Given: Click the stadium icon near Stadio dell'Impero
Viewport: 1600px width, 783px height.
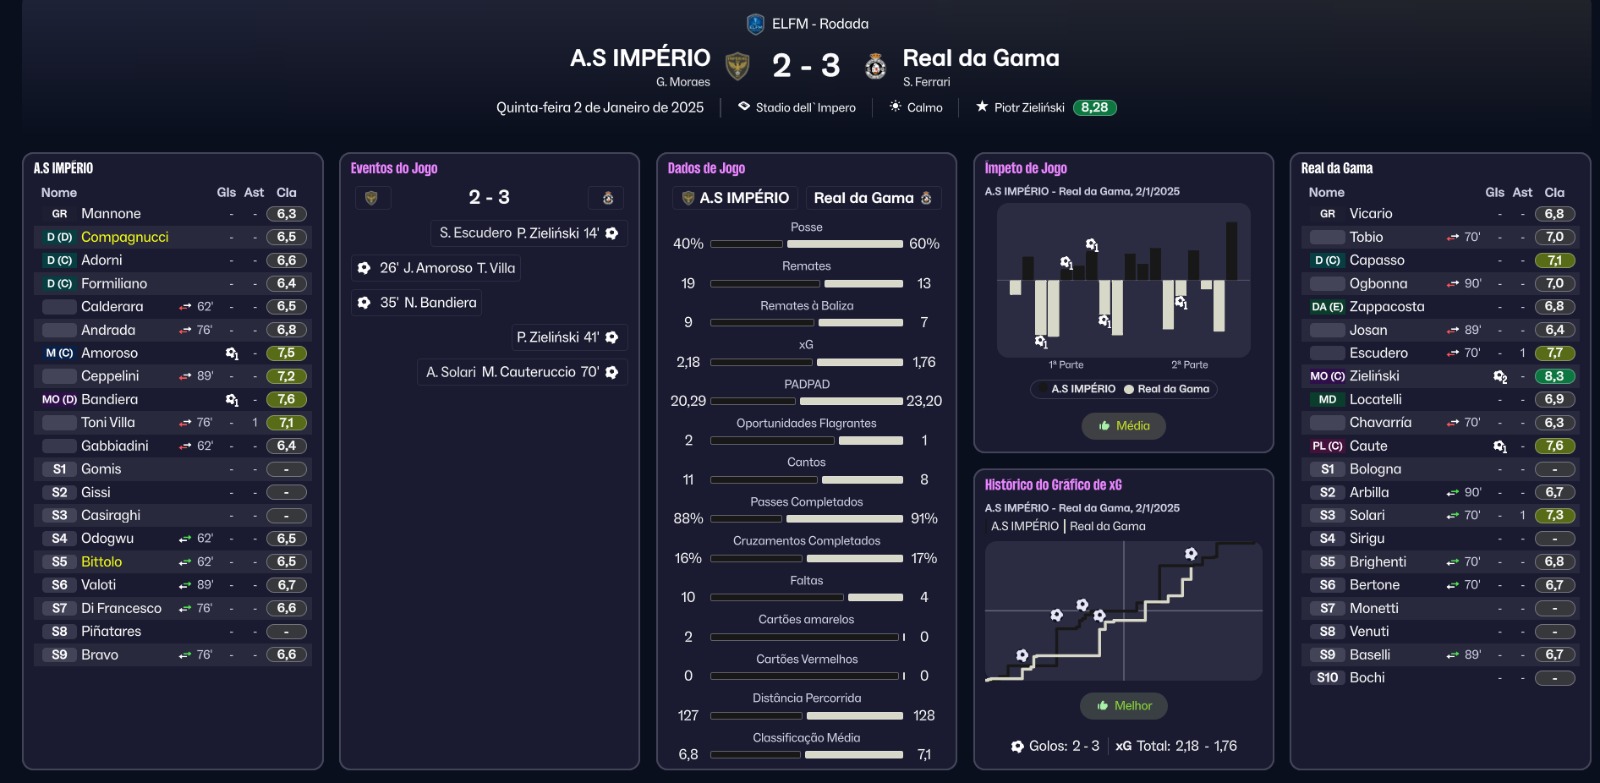Looking at the screenshot, I should 744,107.
